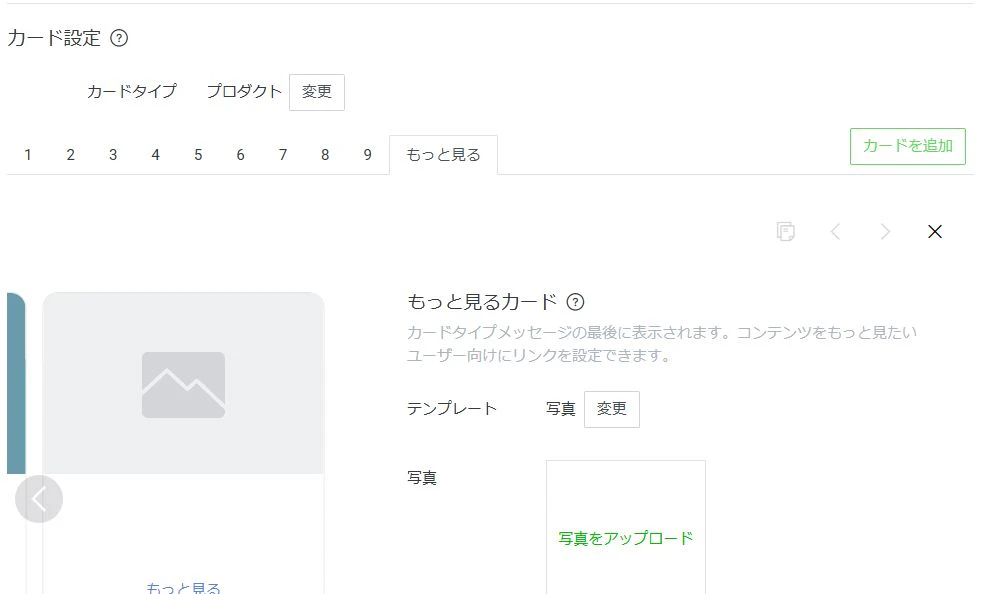This screenshot has width=988, height=594.
Task: Switch to card tab 8
Action: click(x=325, y=155)
